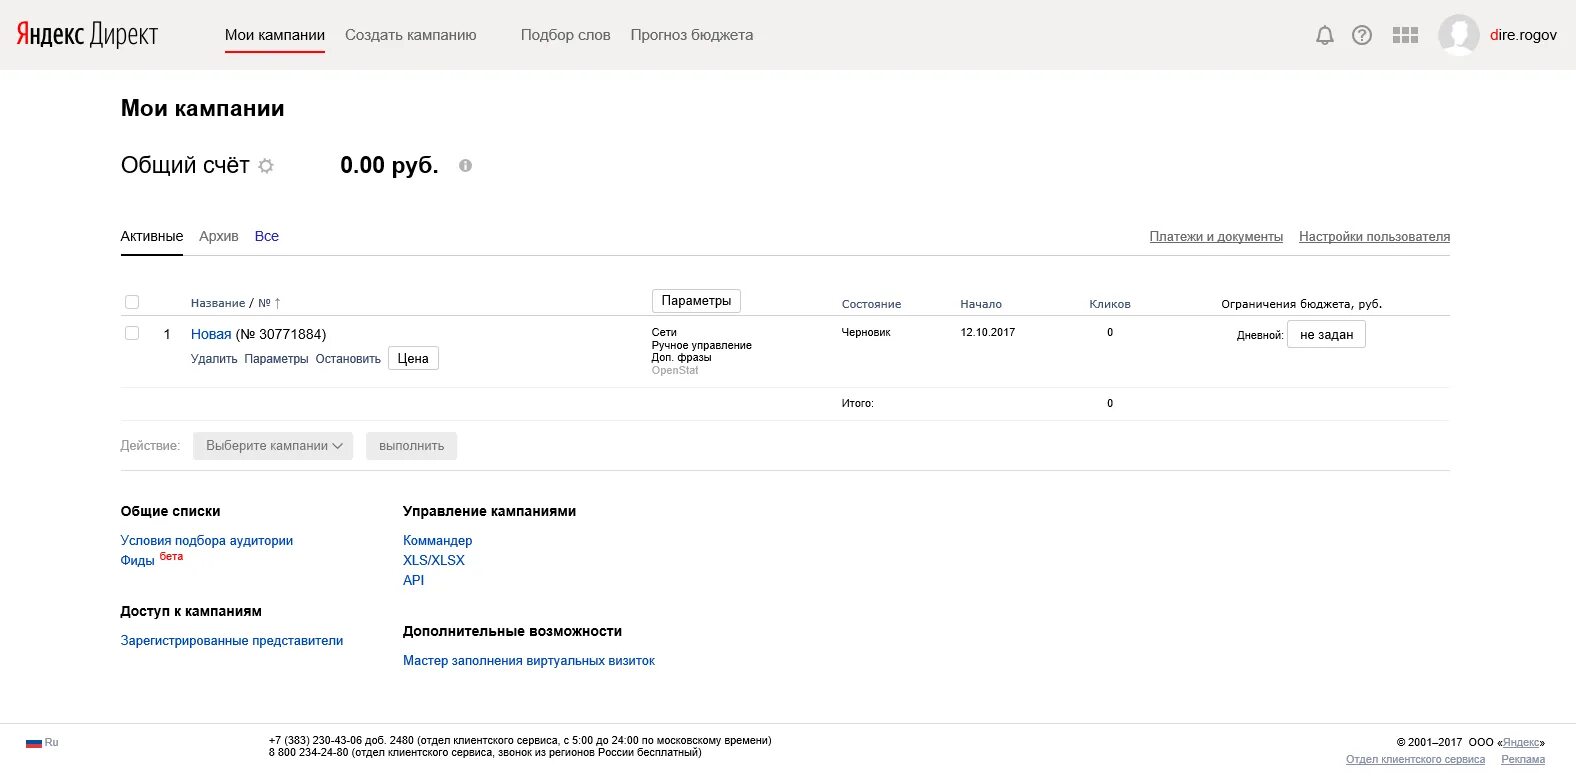
Task: Check the box for campaign Новая
Action: point(132,333)
